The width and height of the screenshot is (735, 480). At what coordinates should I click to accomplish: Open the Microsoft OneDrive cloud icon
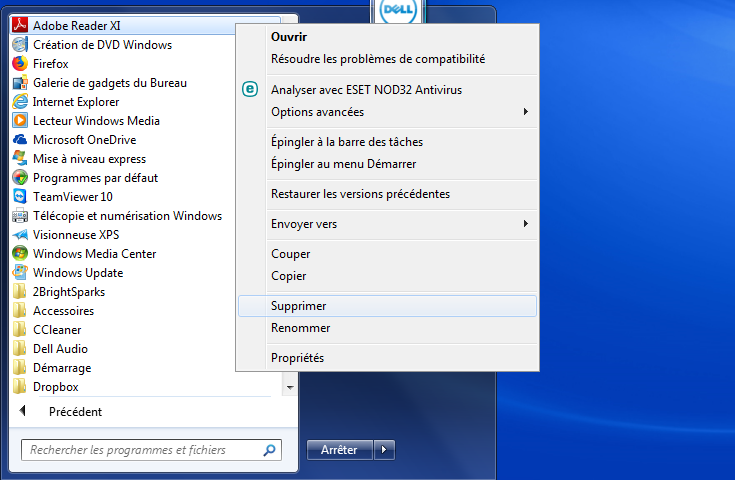click(20, 139)
